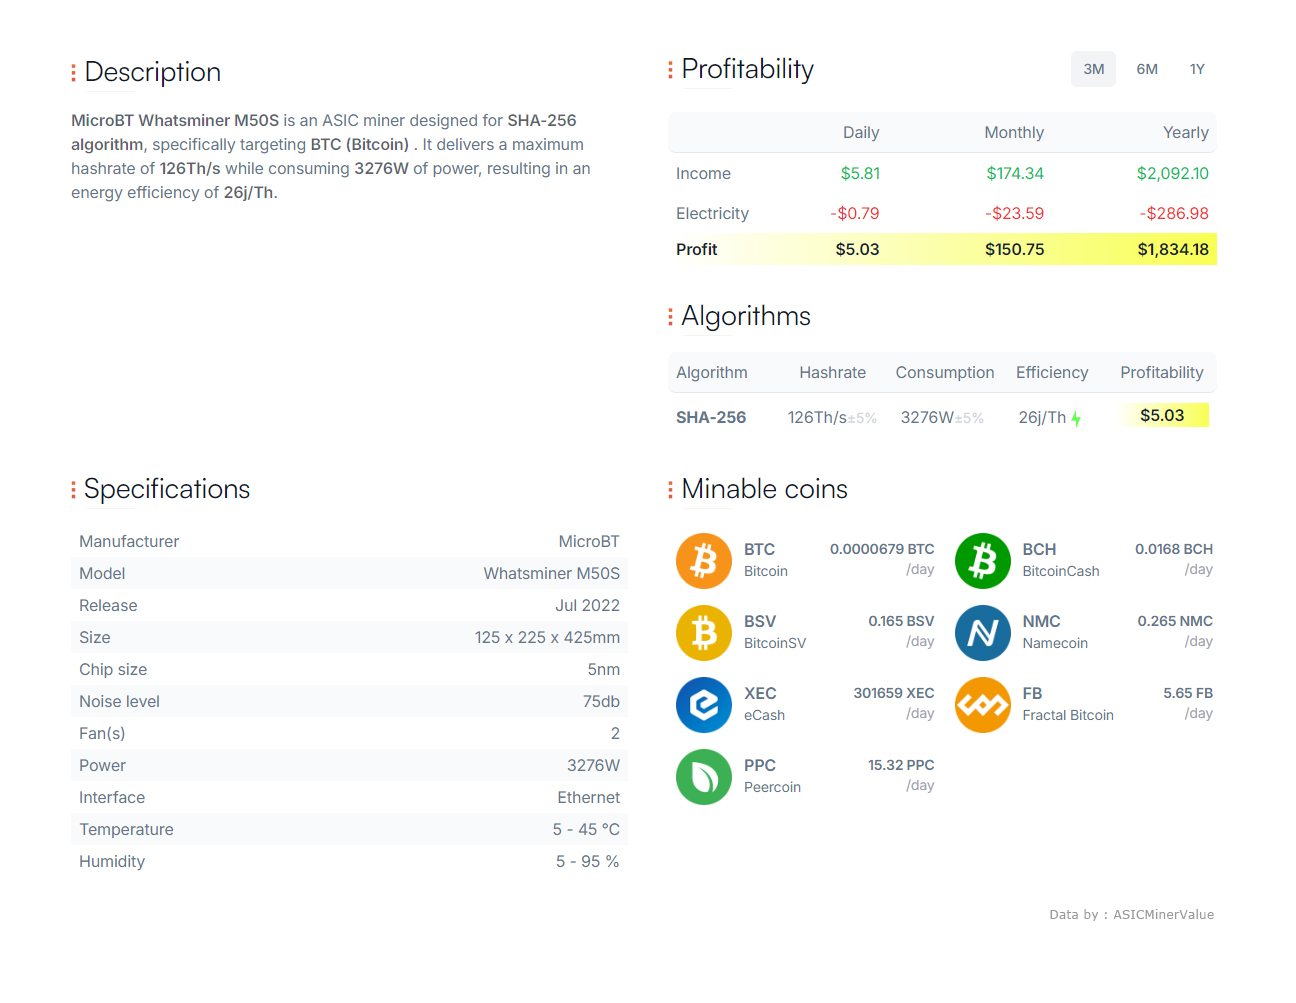Click the Ethernet interface value

click(589, 797)
